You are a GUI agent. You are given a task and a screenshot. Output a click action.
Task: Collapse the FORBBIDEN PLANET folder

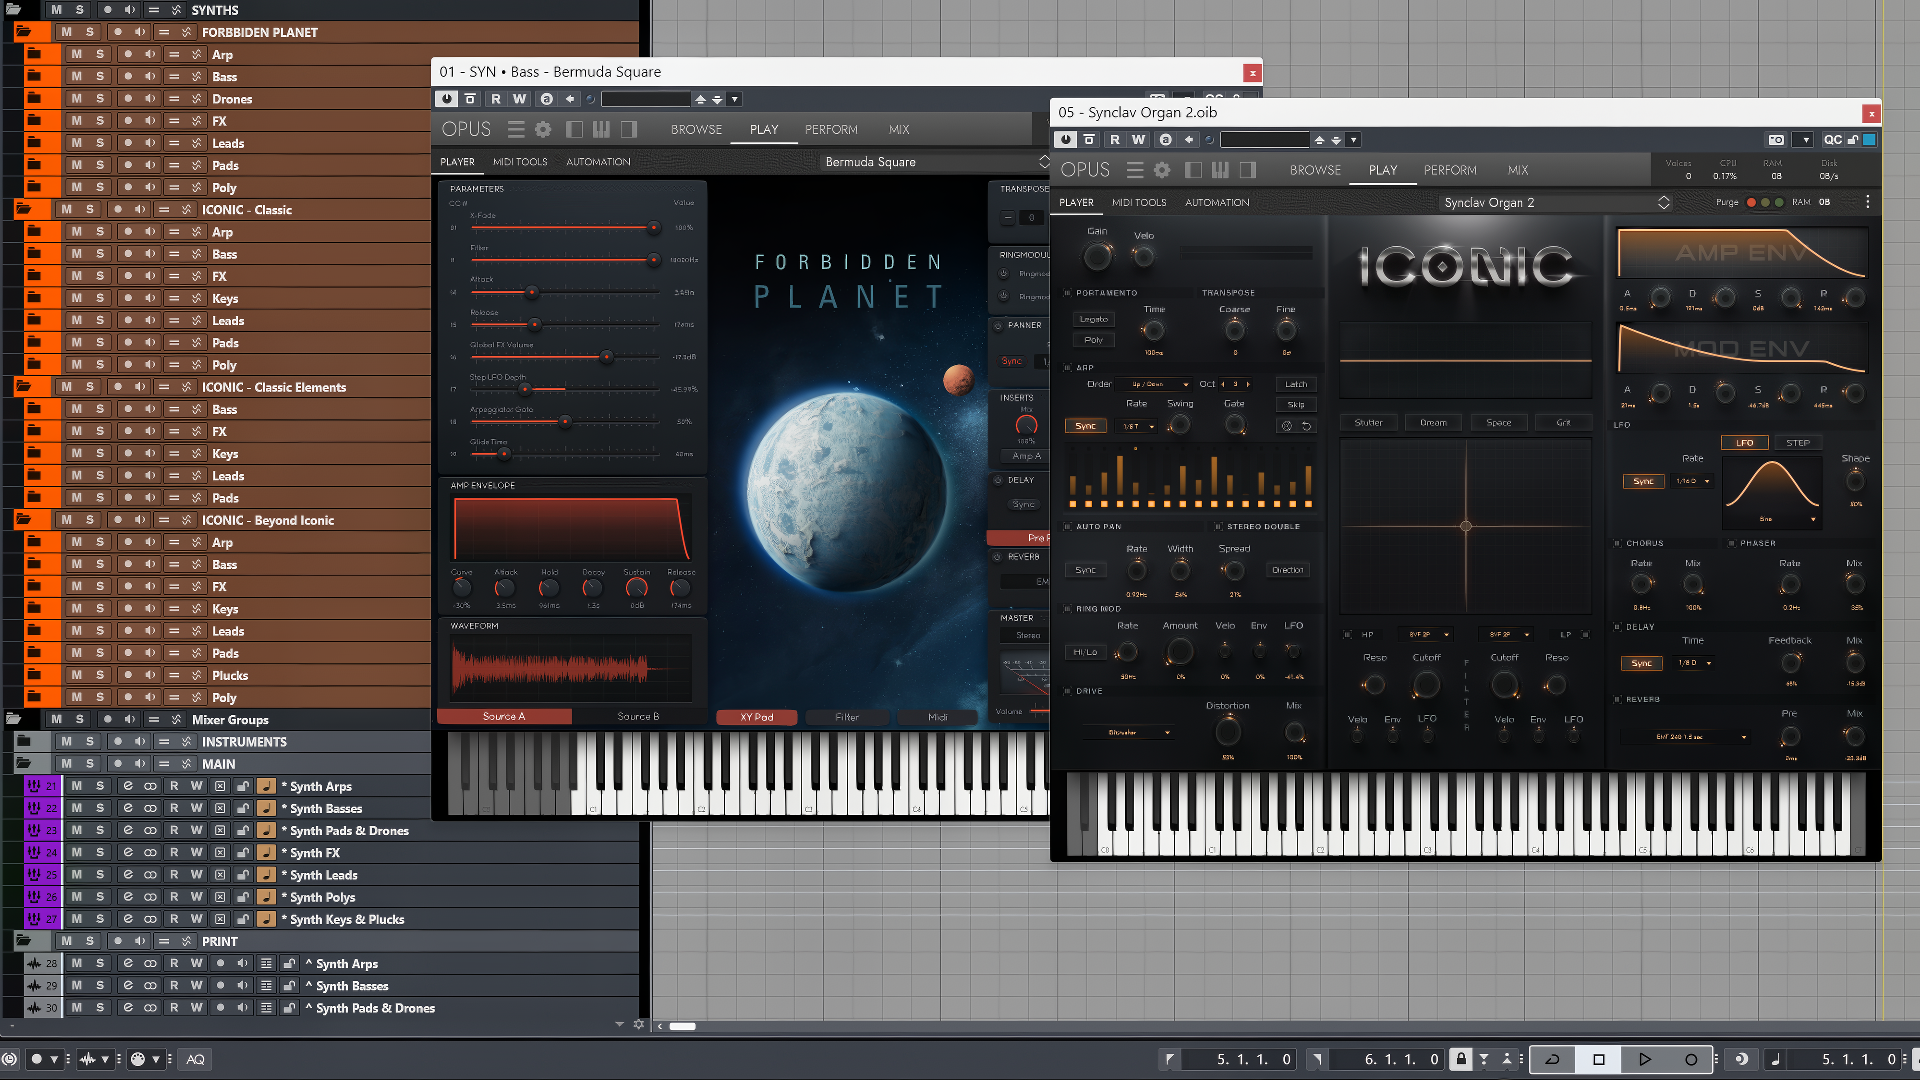22,32
